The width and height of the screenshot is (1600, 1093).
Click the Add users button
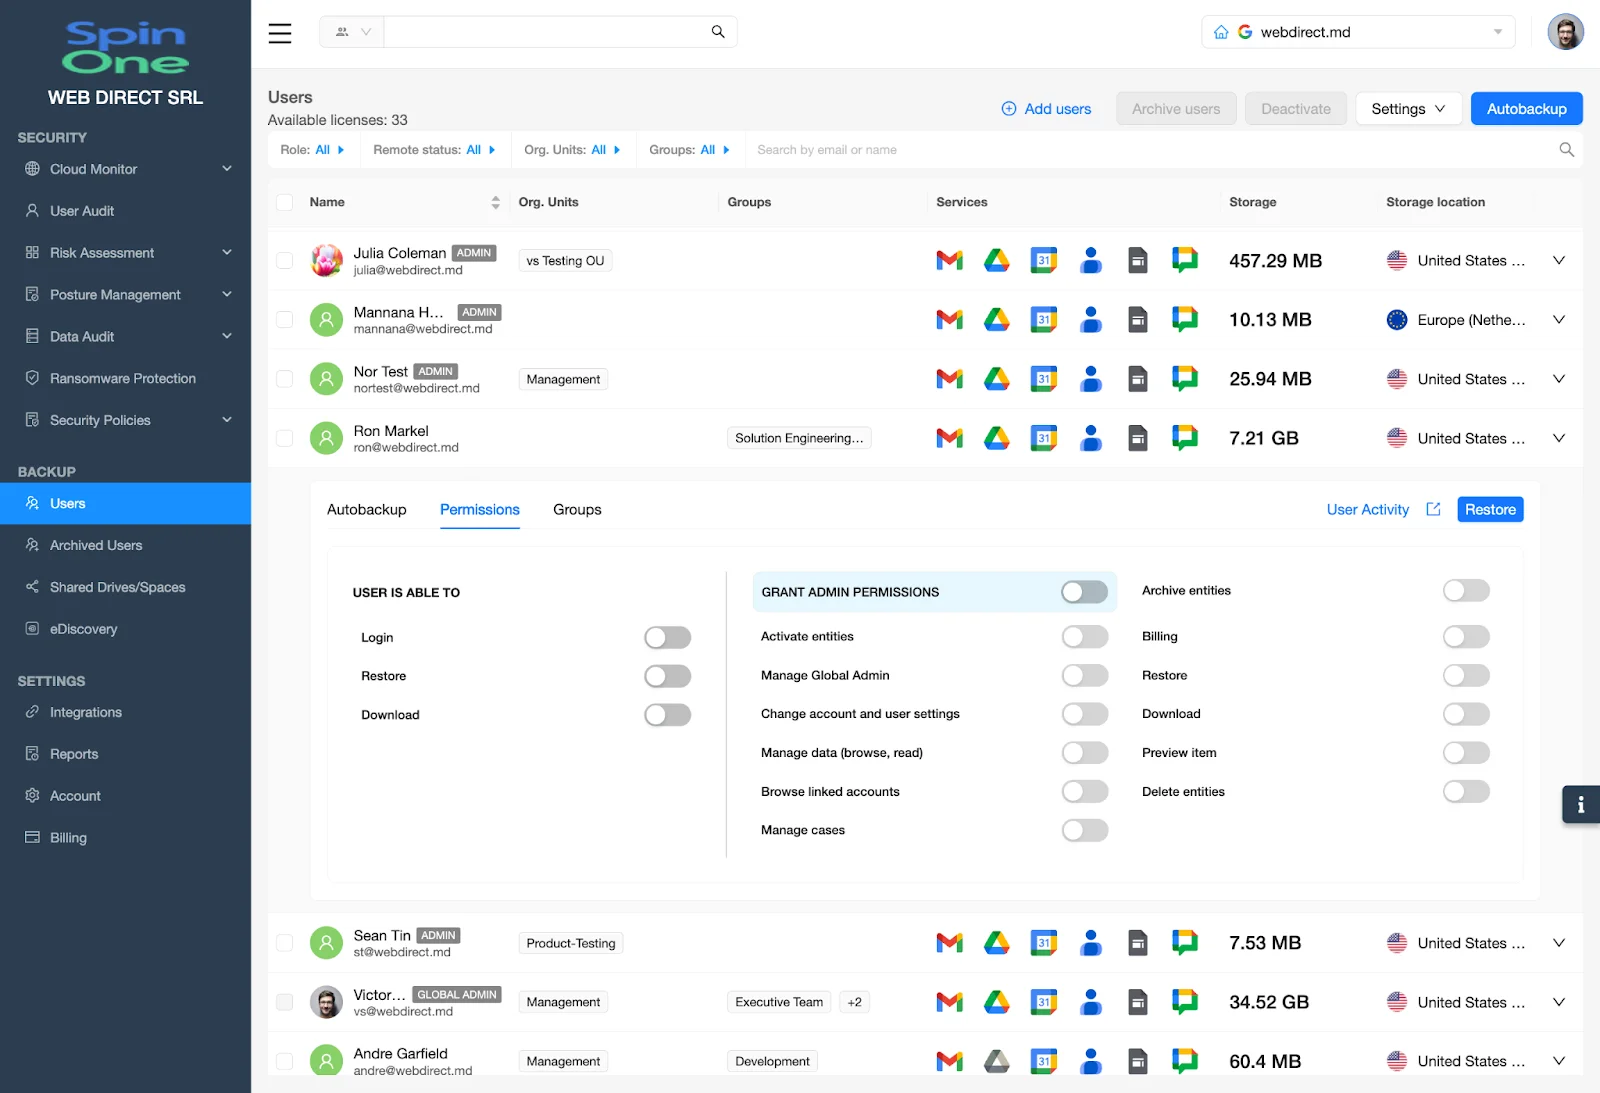[x=1047, y=108]
